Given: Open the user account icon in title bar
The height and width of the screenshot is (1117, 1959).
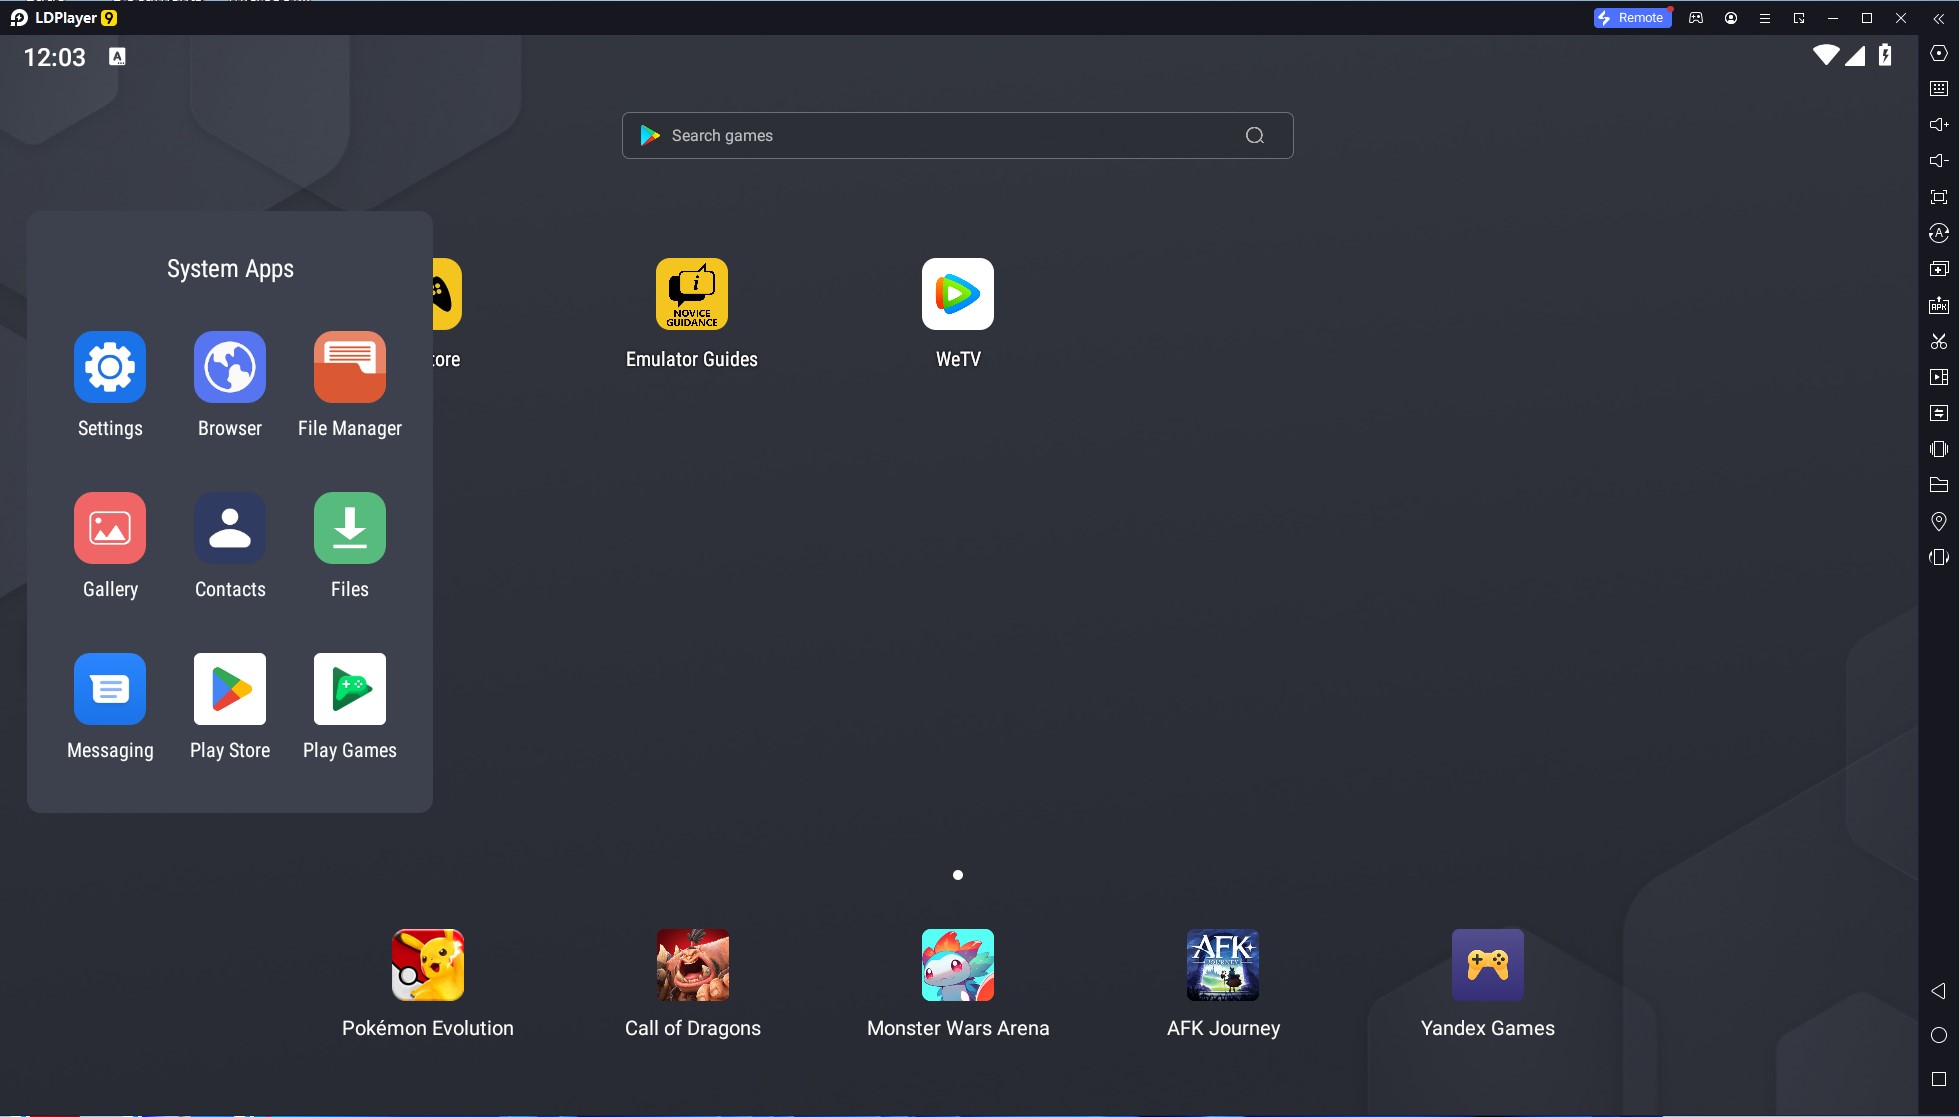Looking at the screenshot, I should tap(1731, 18).
